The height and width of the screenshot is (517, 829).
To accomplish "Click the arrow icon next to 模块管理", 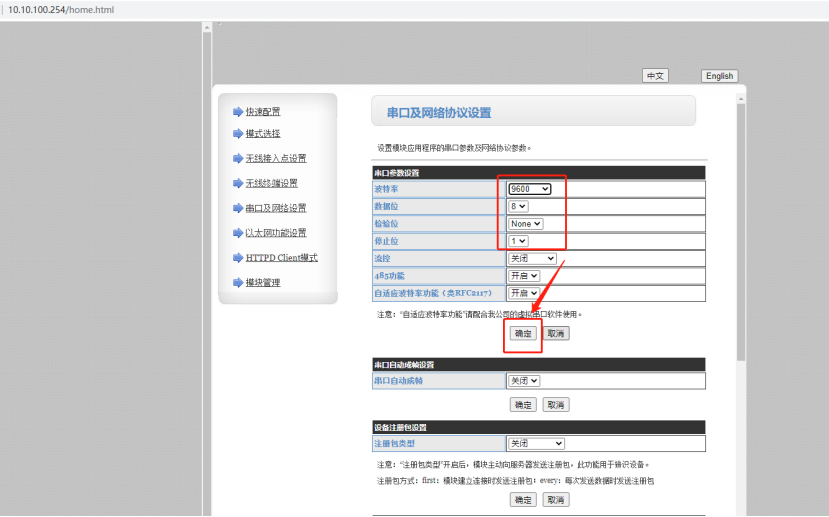I will point(238,283).
